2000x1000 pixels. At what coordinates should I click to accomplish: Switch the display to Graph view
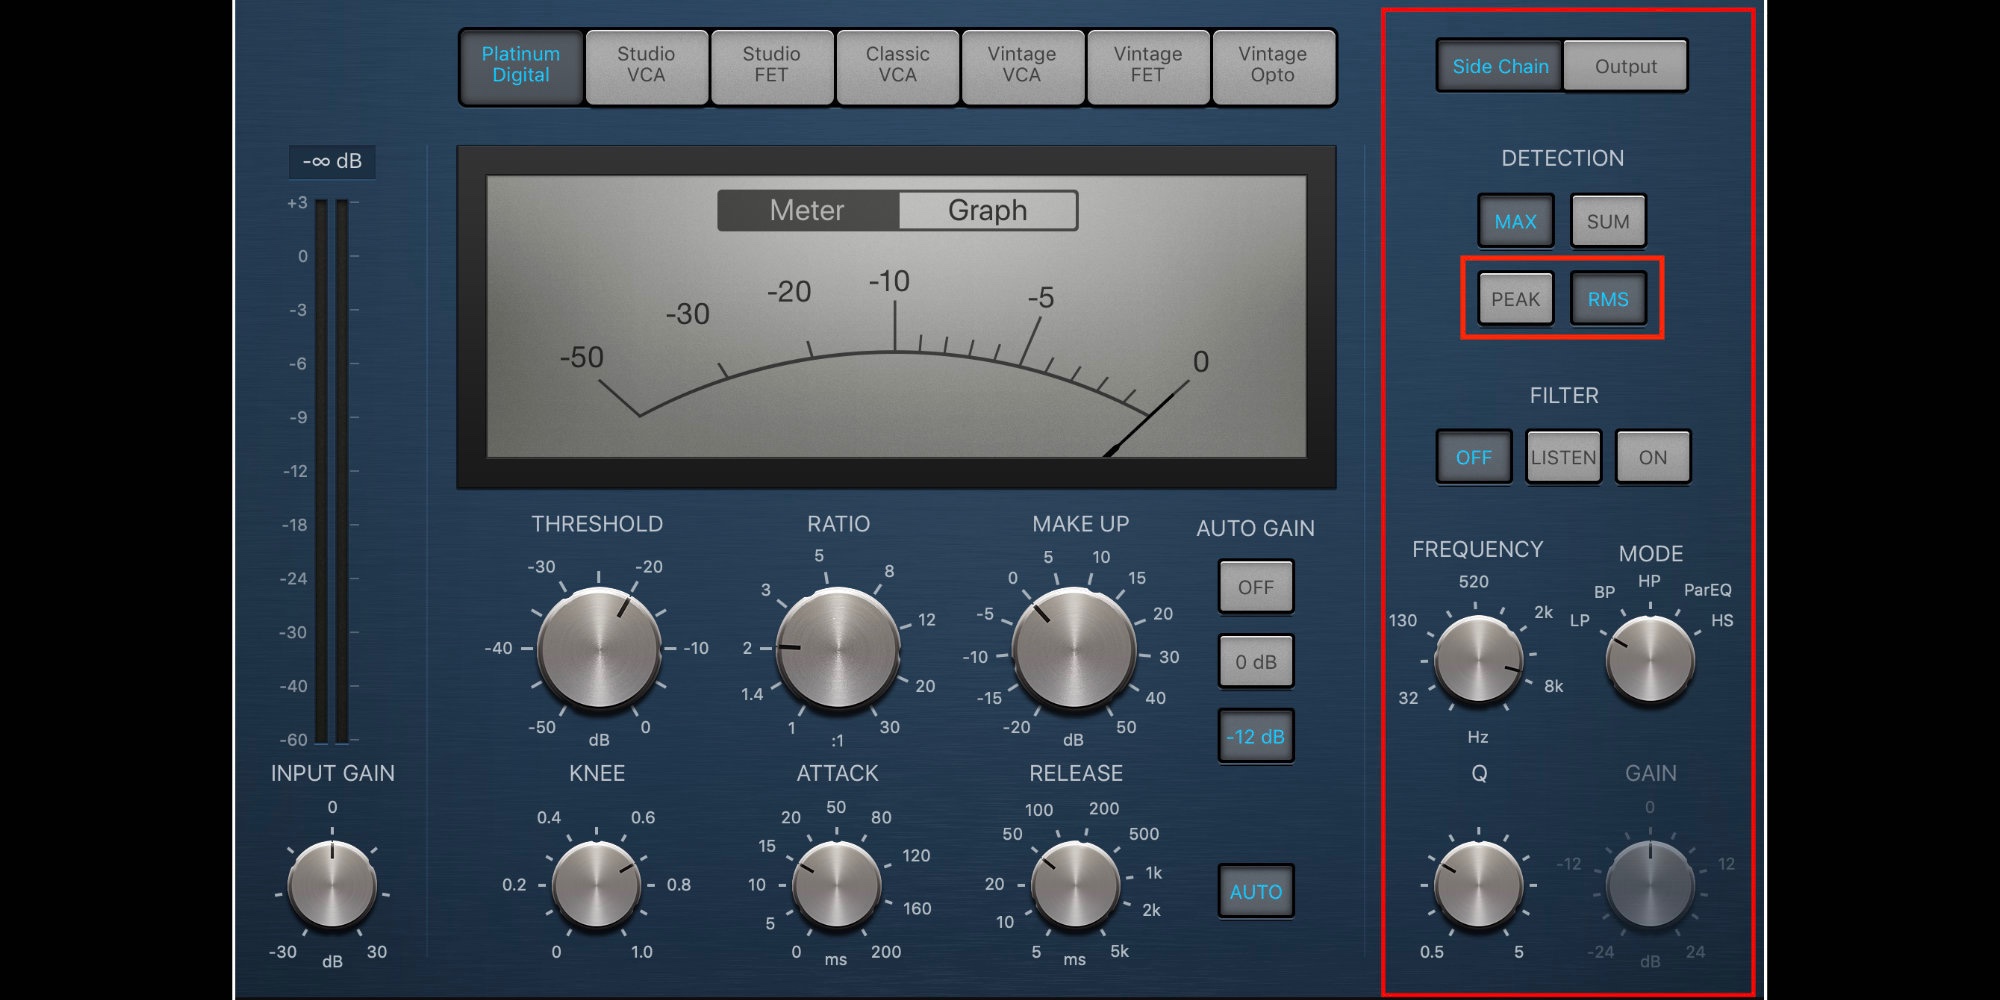pyautogui.click(x=987, y=211)
